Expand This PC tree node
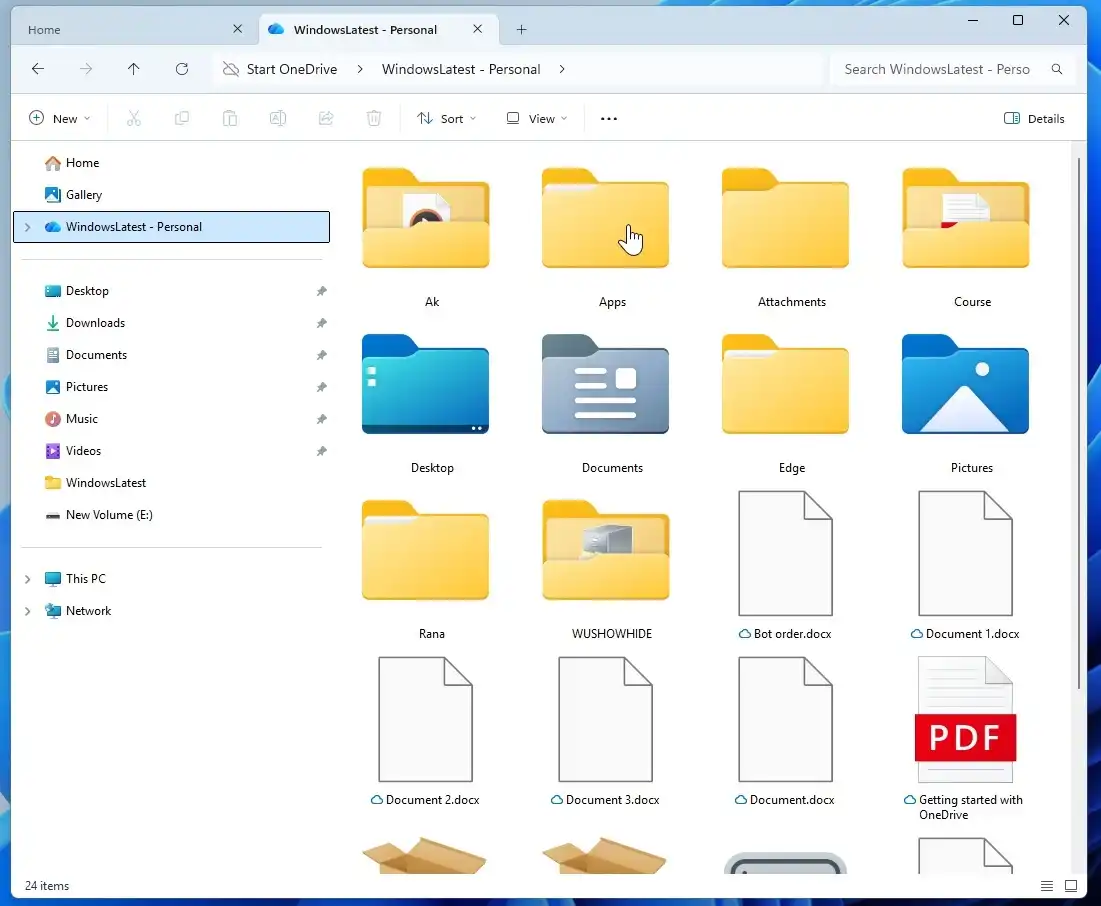Viewport: 1101px width, 906px height. point(27,579)
